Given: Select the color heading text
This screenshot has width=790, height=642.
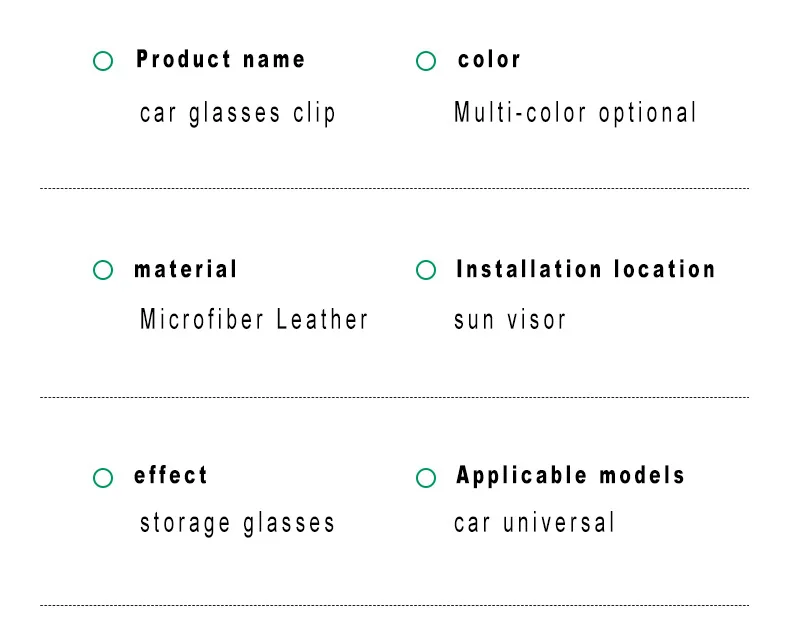Looking at the screenshot, I should point(489,59).
